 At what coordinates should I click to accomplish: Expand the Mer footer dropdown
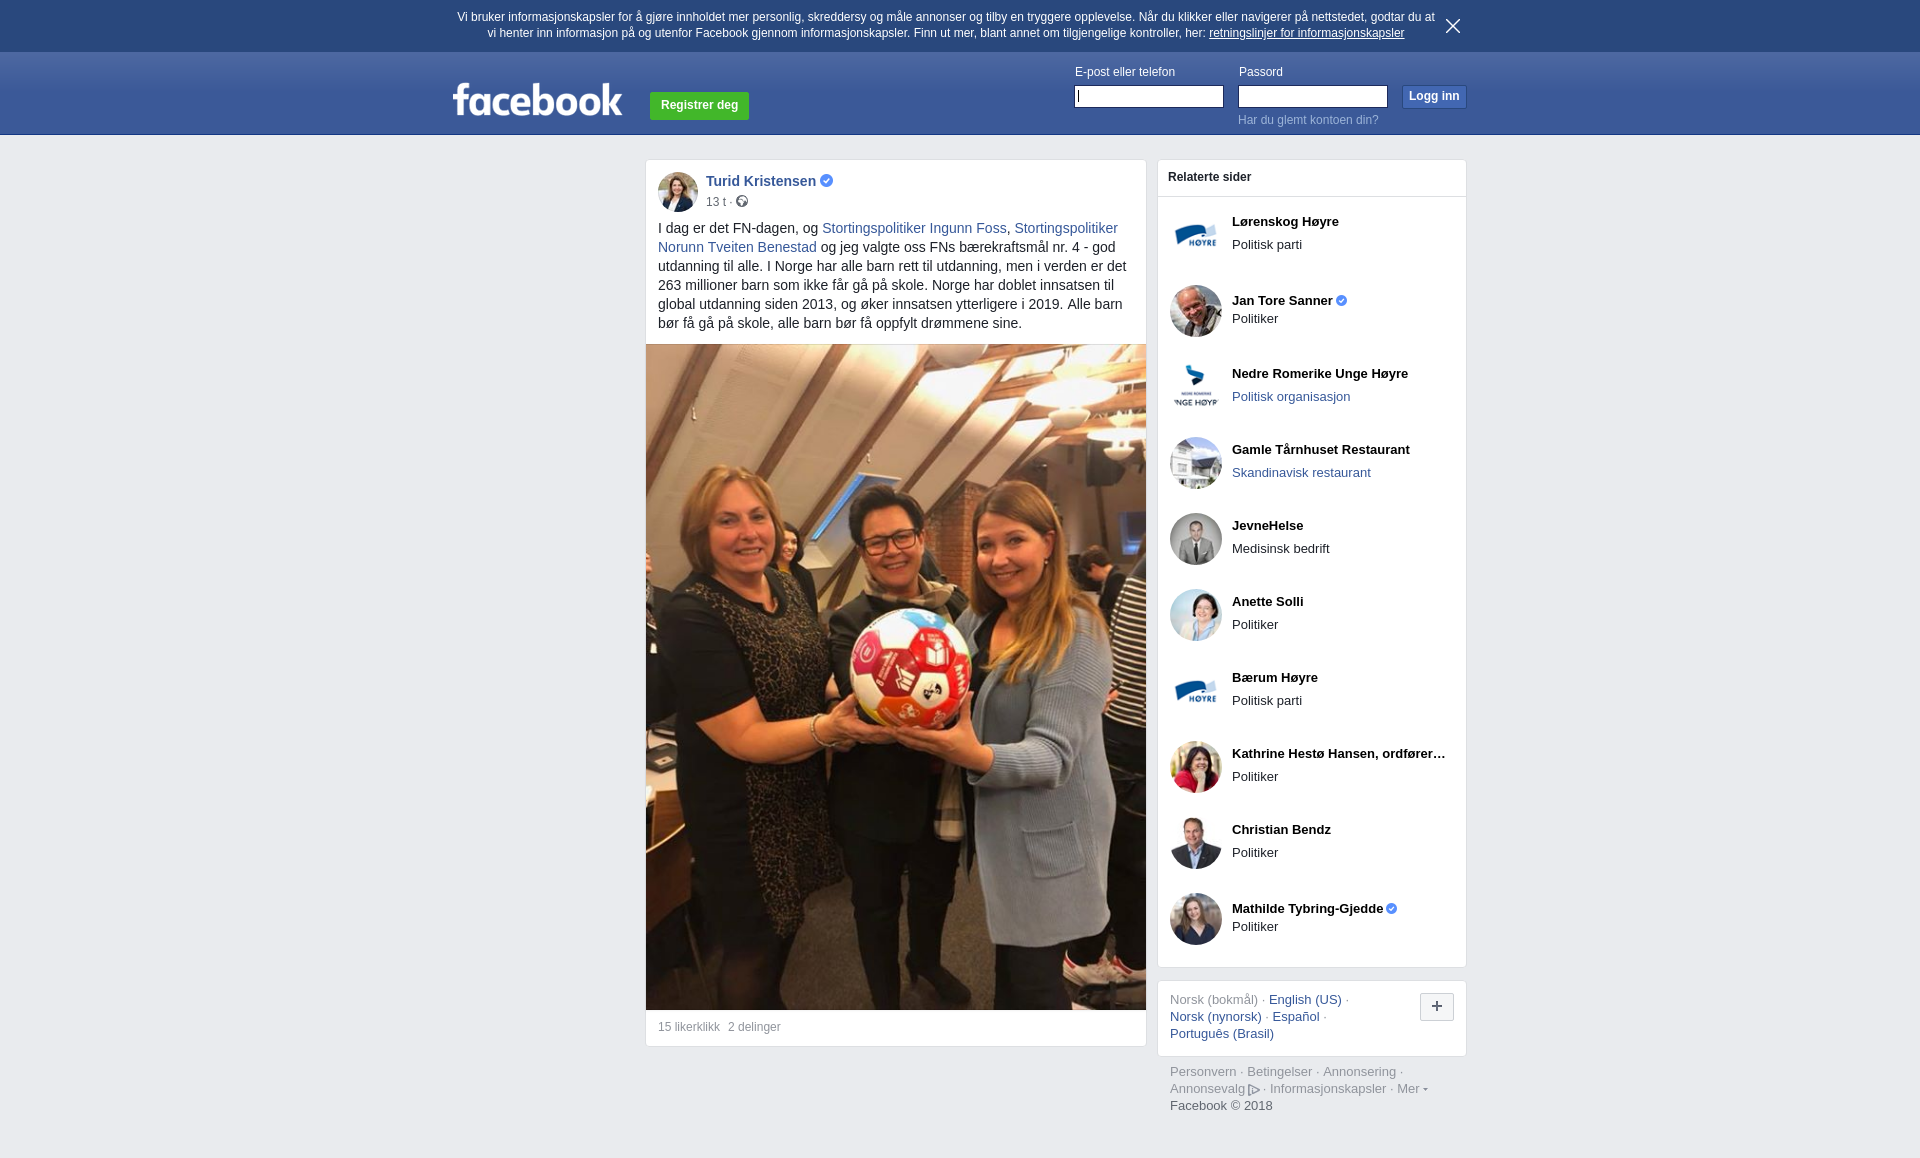[1412, 1089]
